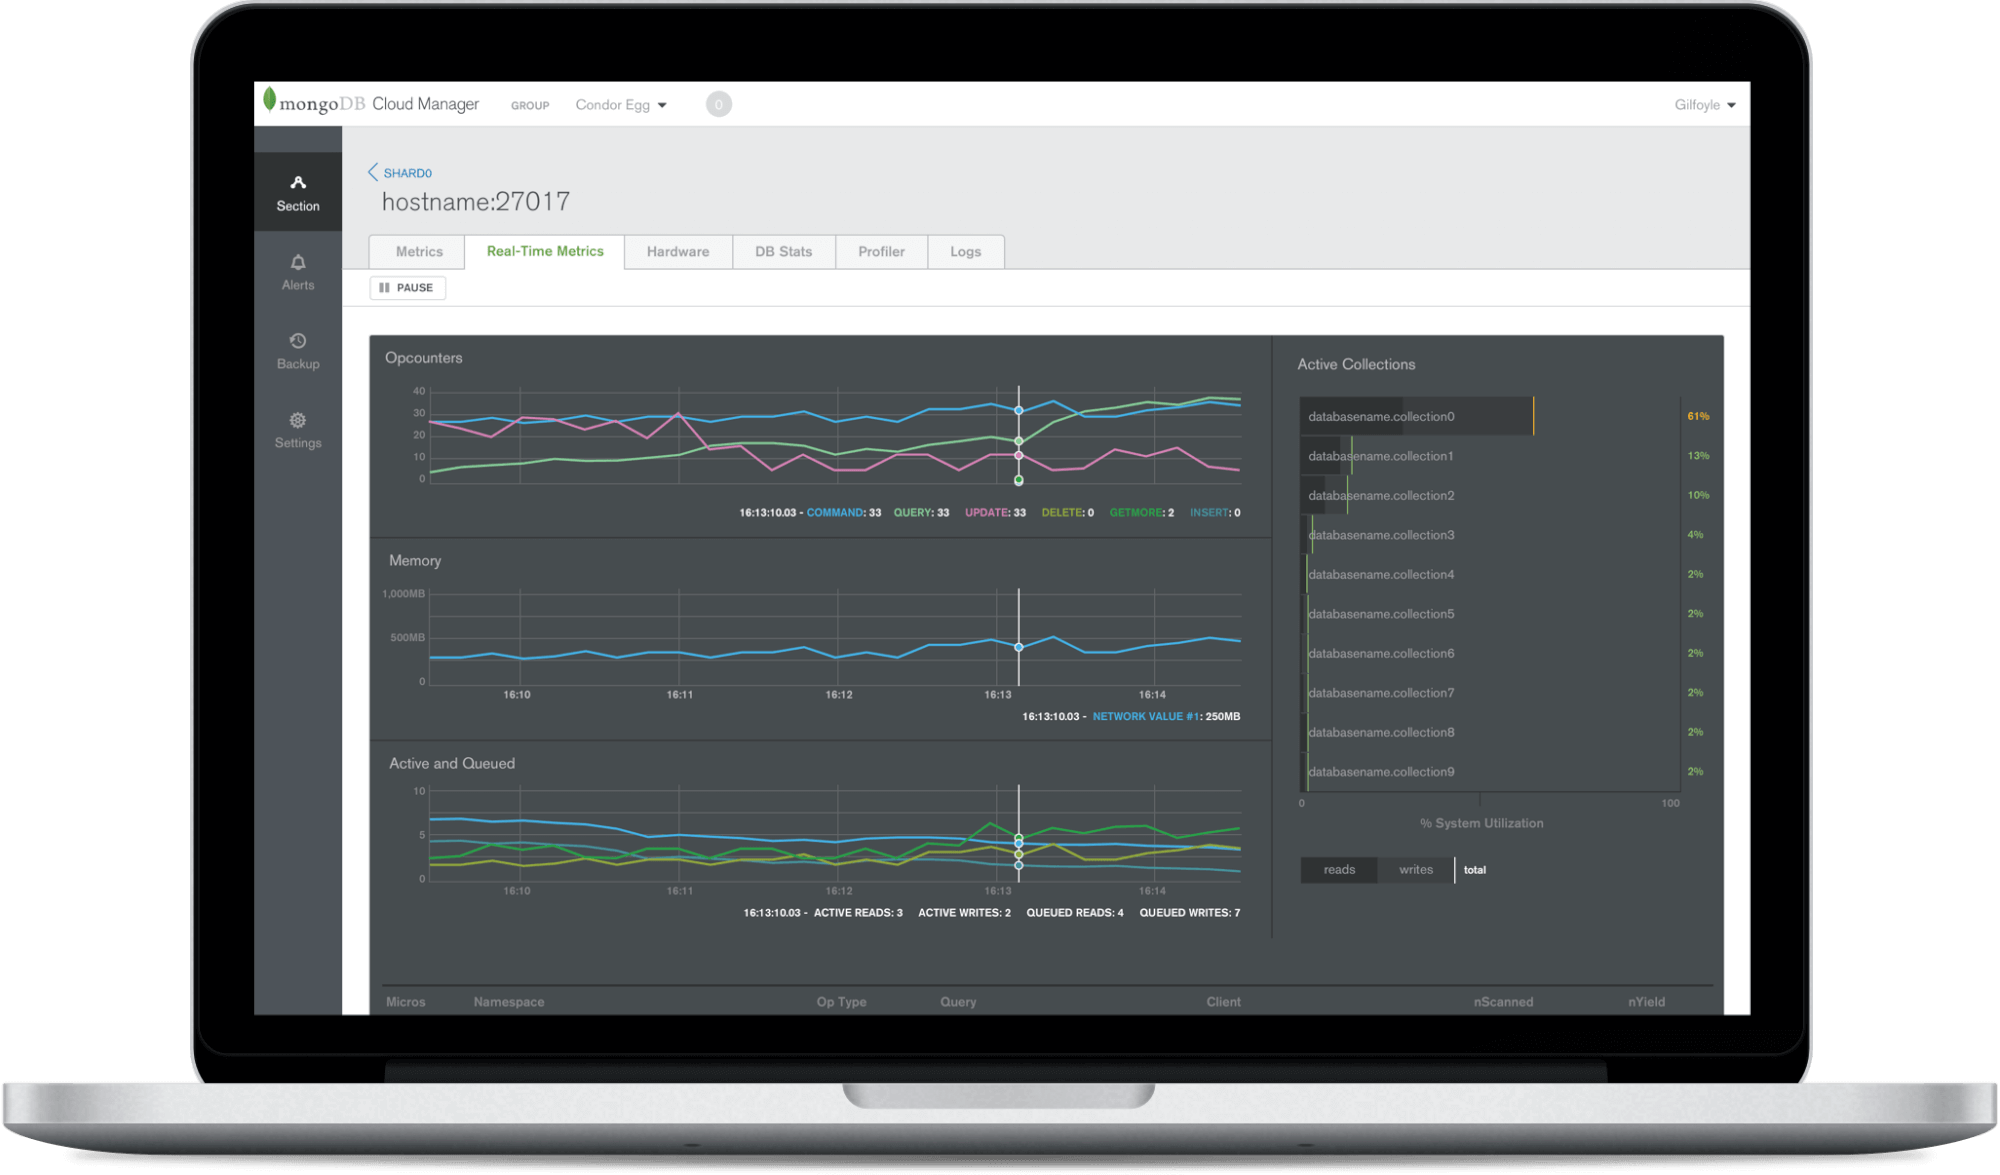Viewport: 2000px width, 1175px height.
Task: Pause the real-time metrics stream
Action: click(x=407, y=288)
